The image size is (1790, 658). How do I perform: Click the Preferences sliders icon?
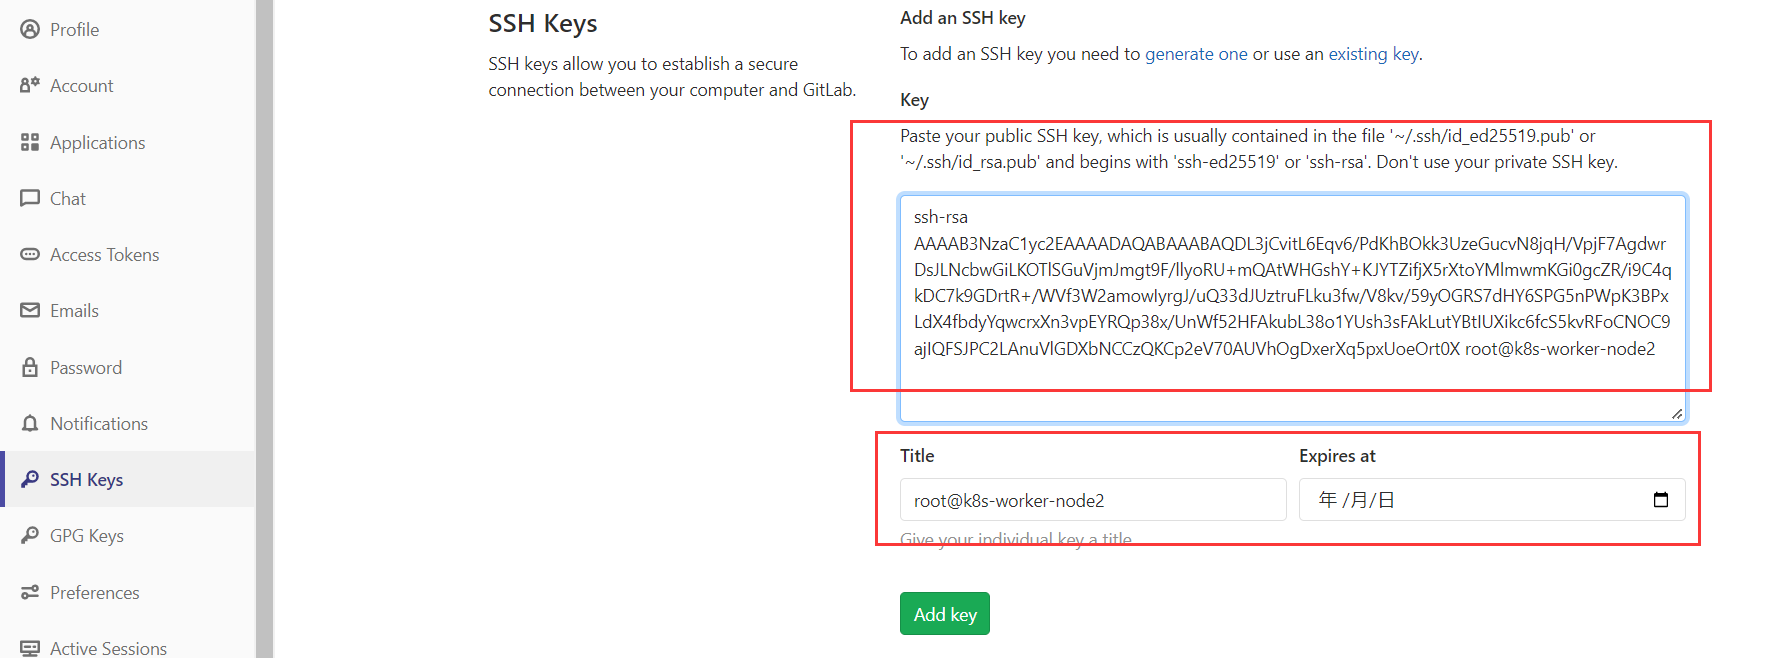click(x=30, y=592)
